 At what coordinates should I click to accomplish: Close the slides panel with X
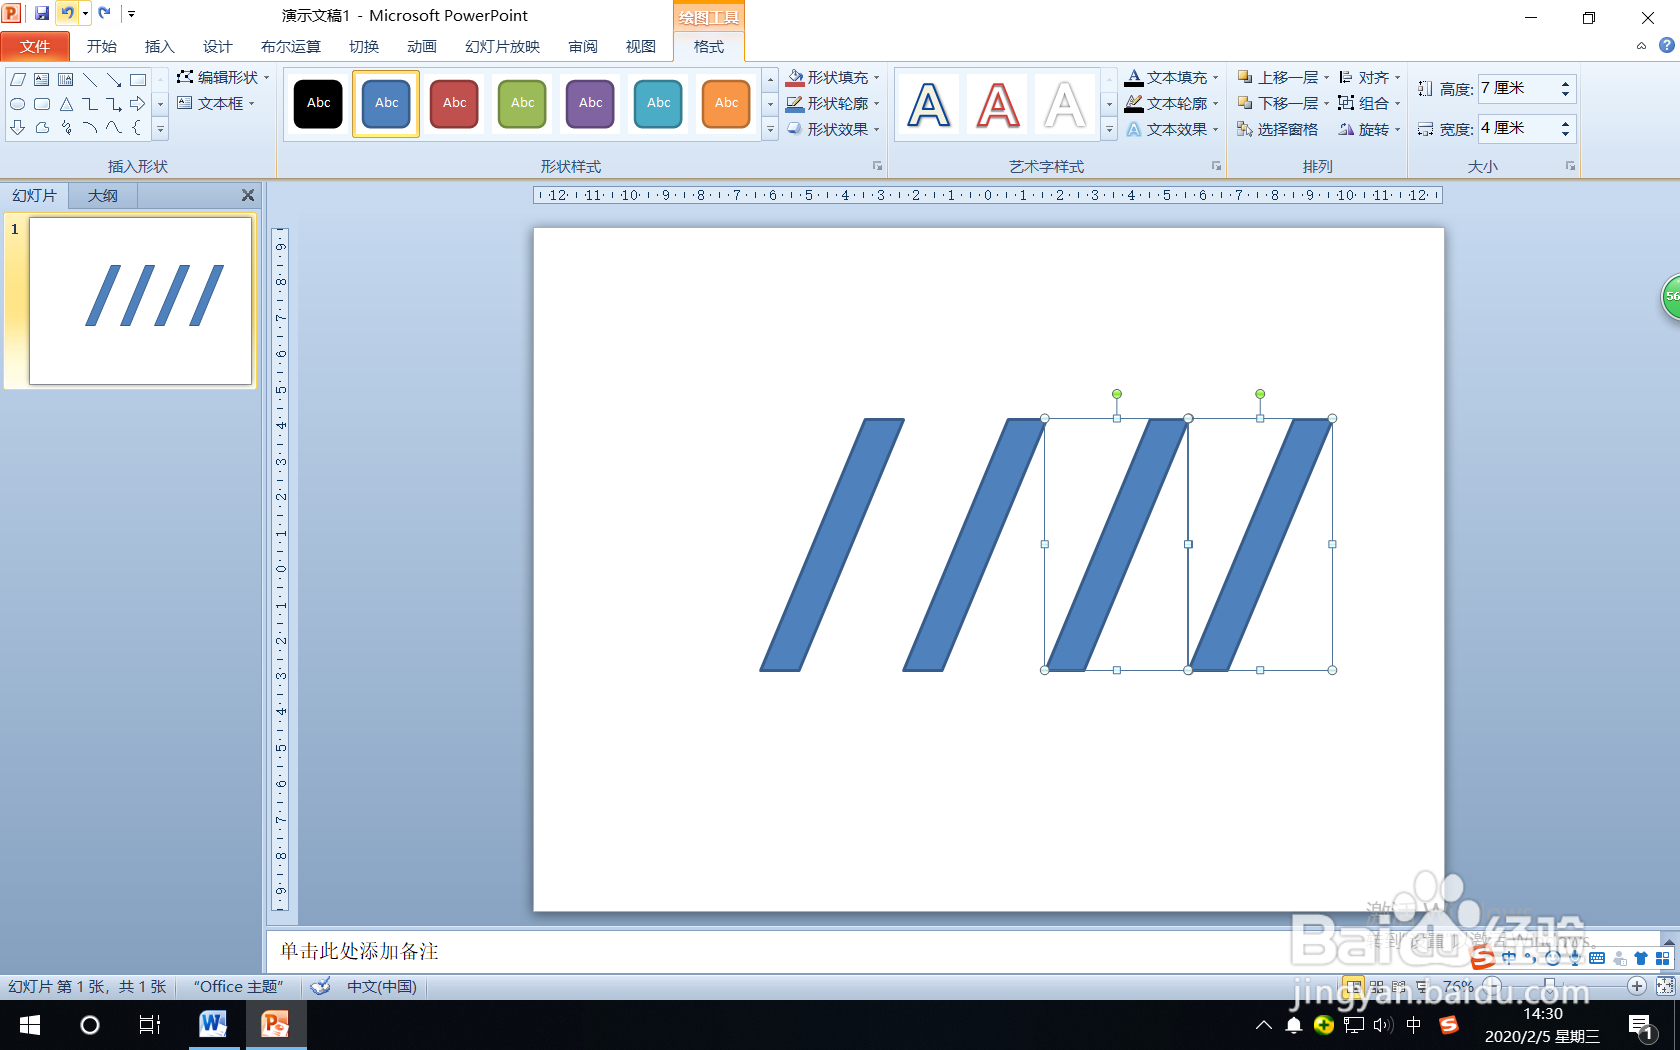pyautogui.click(x=248, y=195)
